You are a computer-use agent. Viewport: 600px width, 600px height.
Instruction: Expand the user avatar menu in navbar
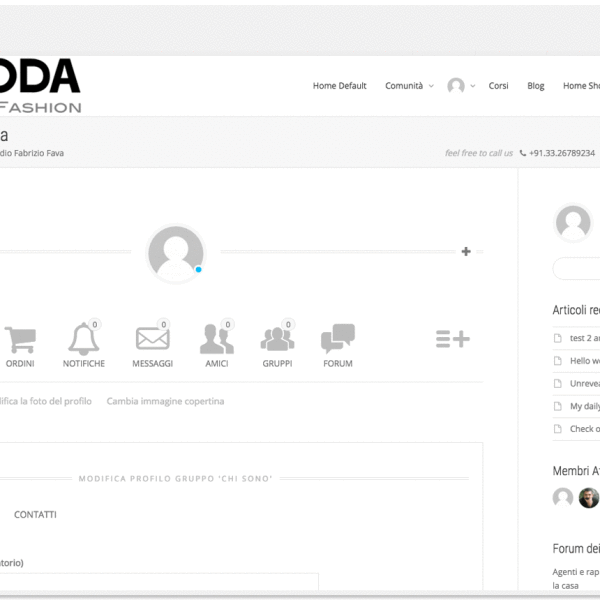tap(460, 86)
